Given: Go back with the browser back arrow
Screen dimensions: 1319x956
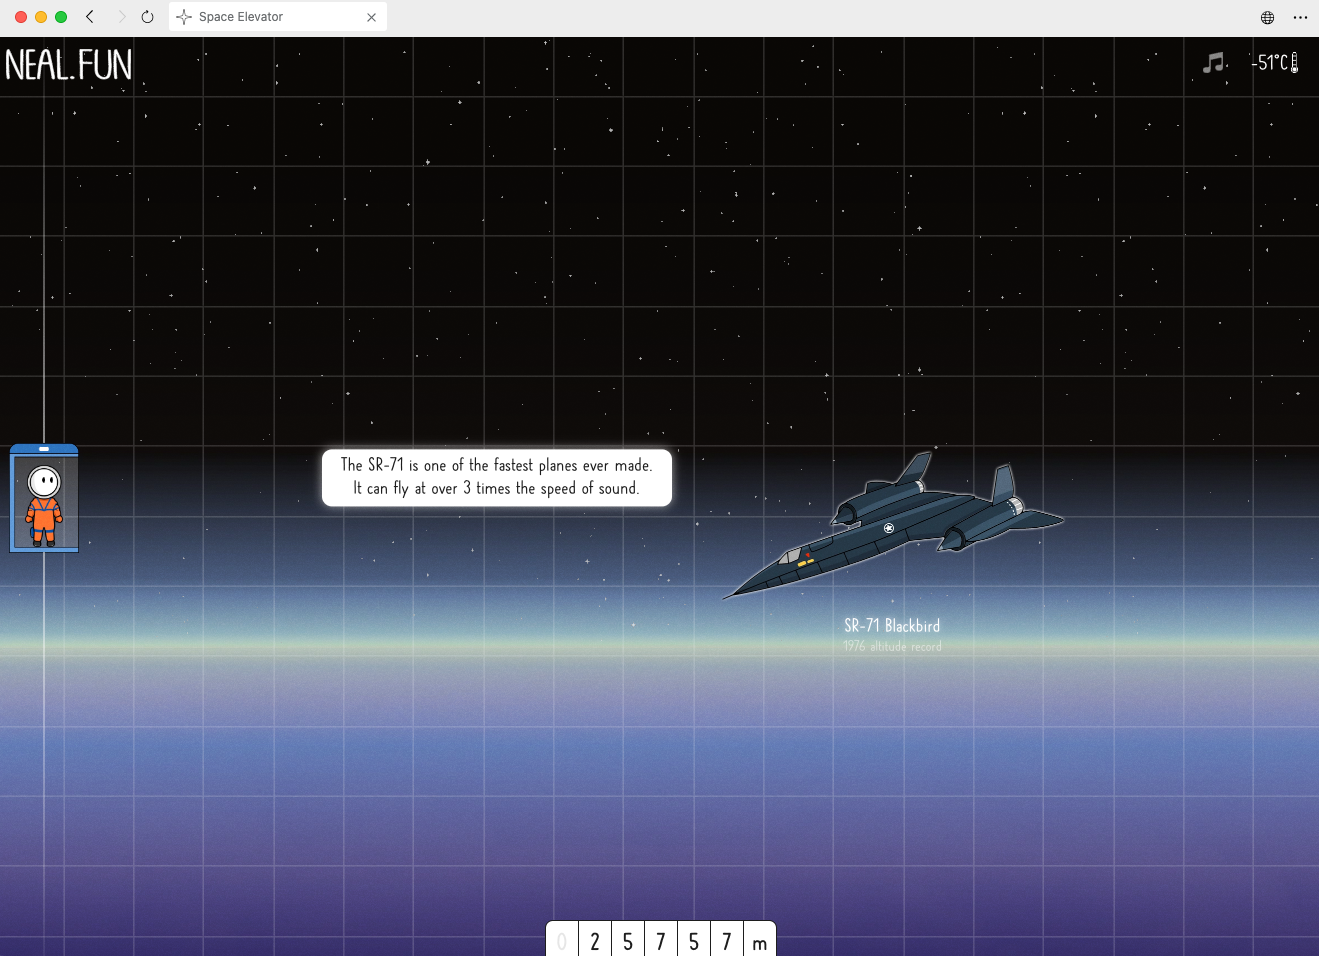Looking at the screenshot, I should click(90, 16).
